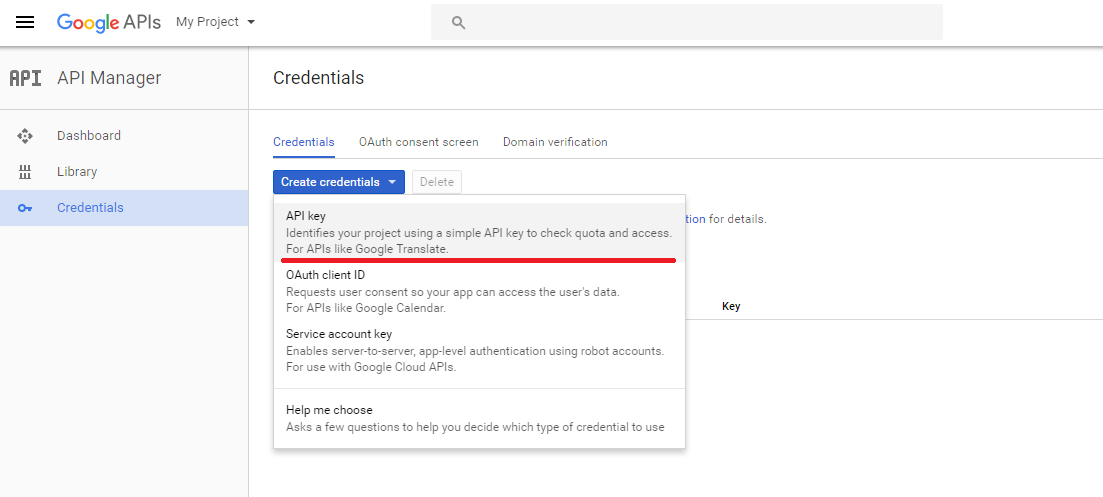Select the Credentials tab
Screen dimensions: 1103x497
point(304,142)
